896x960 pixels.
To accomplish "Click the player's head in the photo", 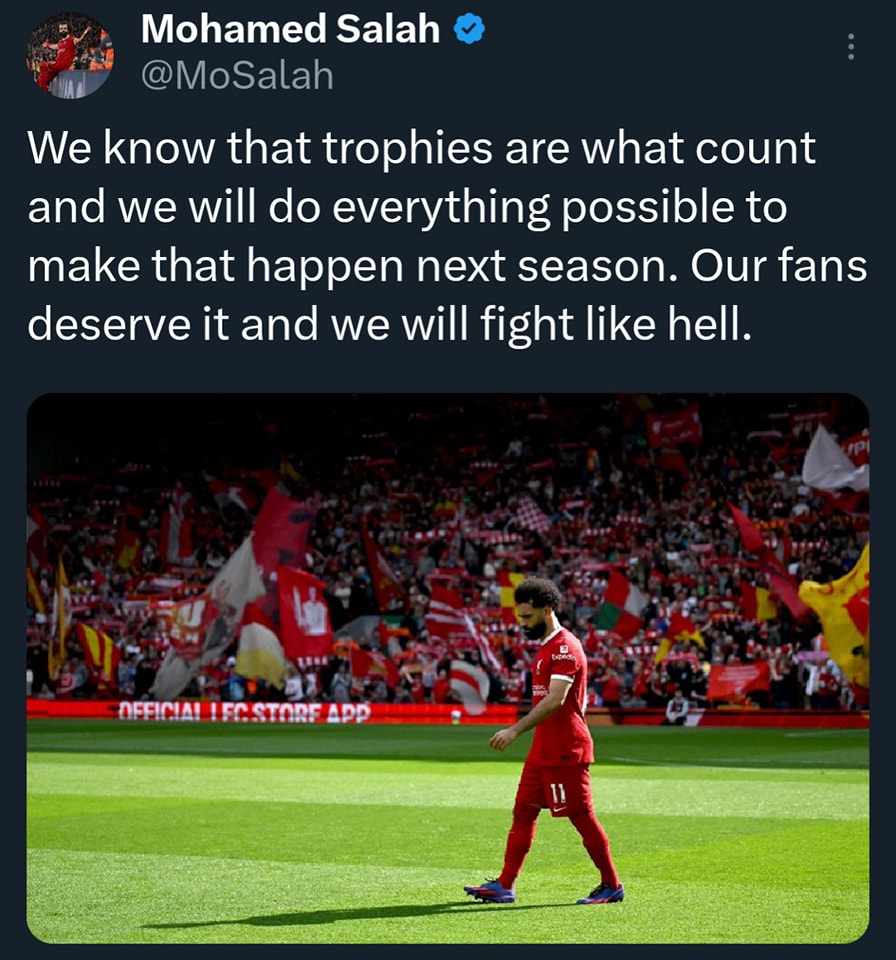I will click(x=536, y=606).
